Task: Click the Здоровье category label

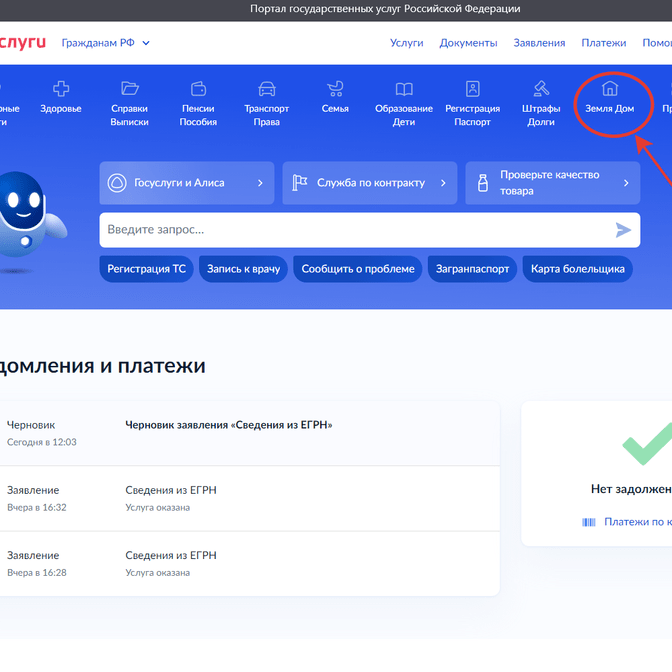Action: [x=61, y=108]
